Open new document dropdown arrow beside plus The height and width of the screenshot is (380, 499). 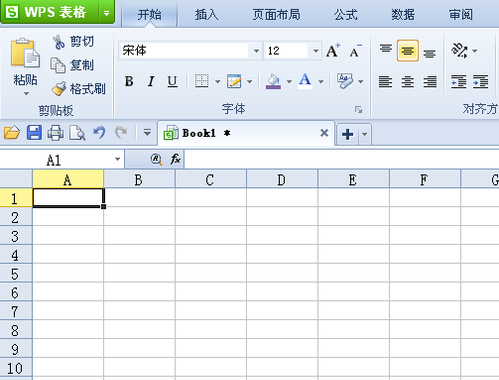pos(365,134)
